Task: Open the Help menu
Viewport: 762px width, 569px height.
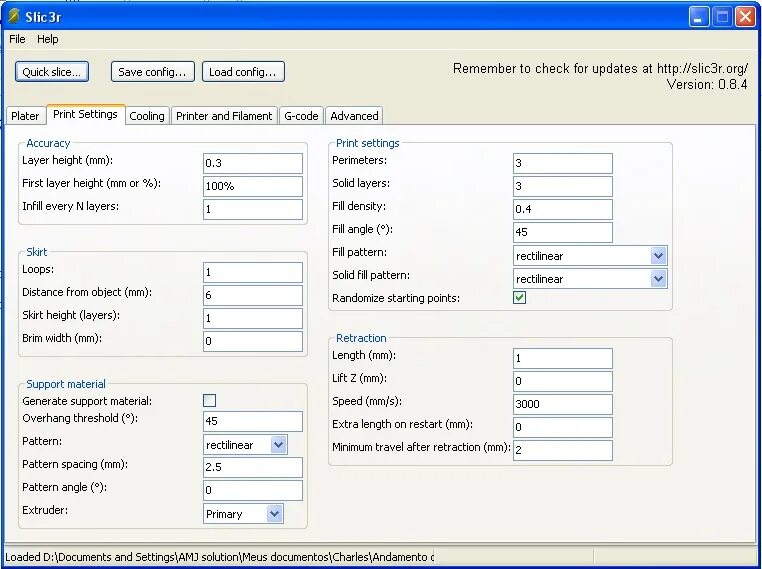Action: tap(48, 39)
